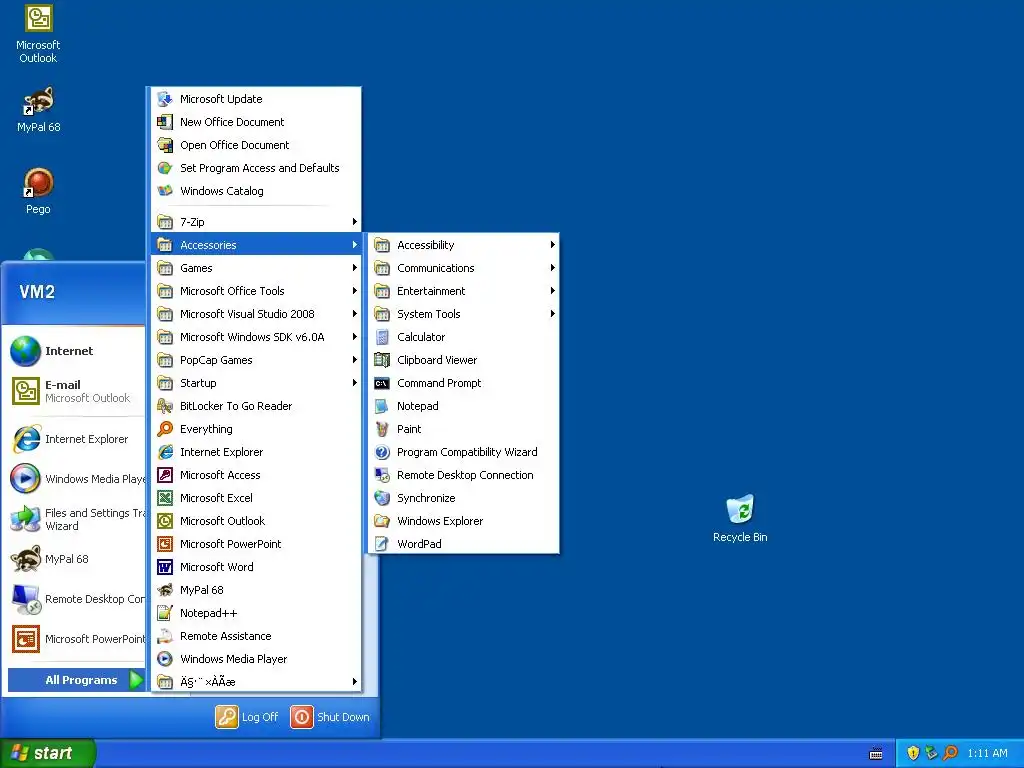Launch Microsoft PowerPoint from programs list
The width and height of the screenshot is (1024, 768).
pos(257,544)
